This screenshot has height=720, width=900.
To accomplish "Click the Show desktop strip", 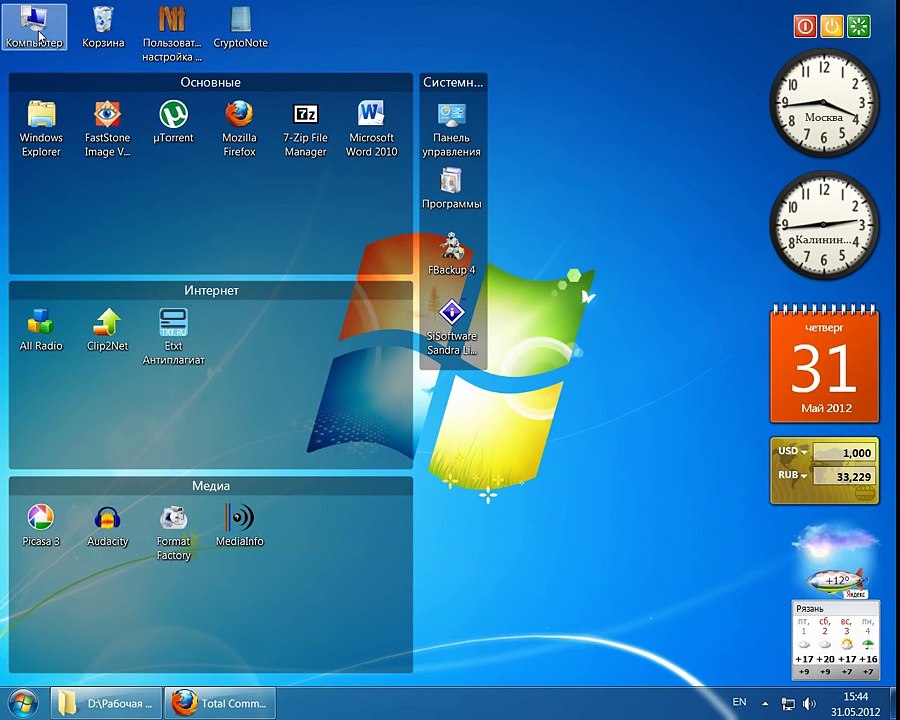I will 894,703.
